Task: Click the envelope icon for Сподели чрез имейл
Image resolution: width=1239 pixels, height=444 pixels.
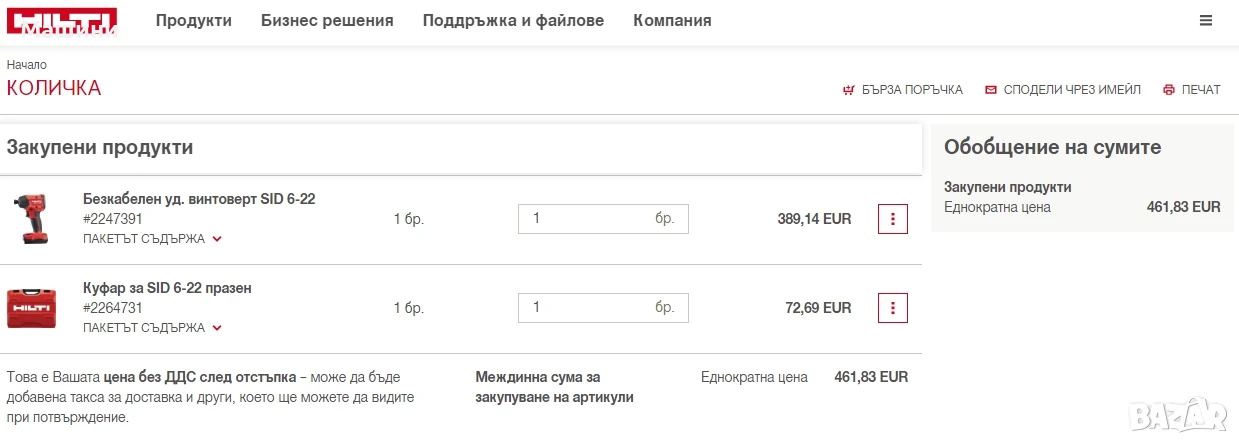Action: [x=991, y=90]
